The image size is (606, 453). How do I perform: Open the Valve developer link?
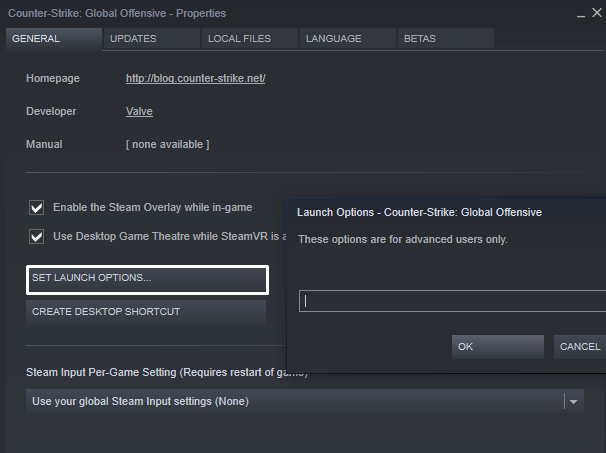139,111
